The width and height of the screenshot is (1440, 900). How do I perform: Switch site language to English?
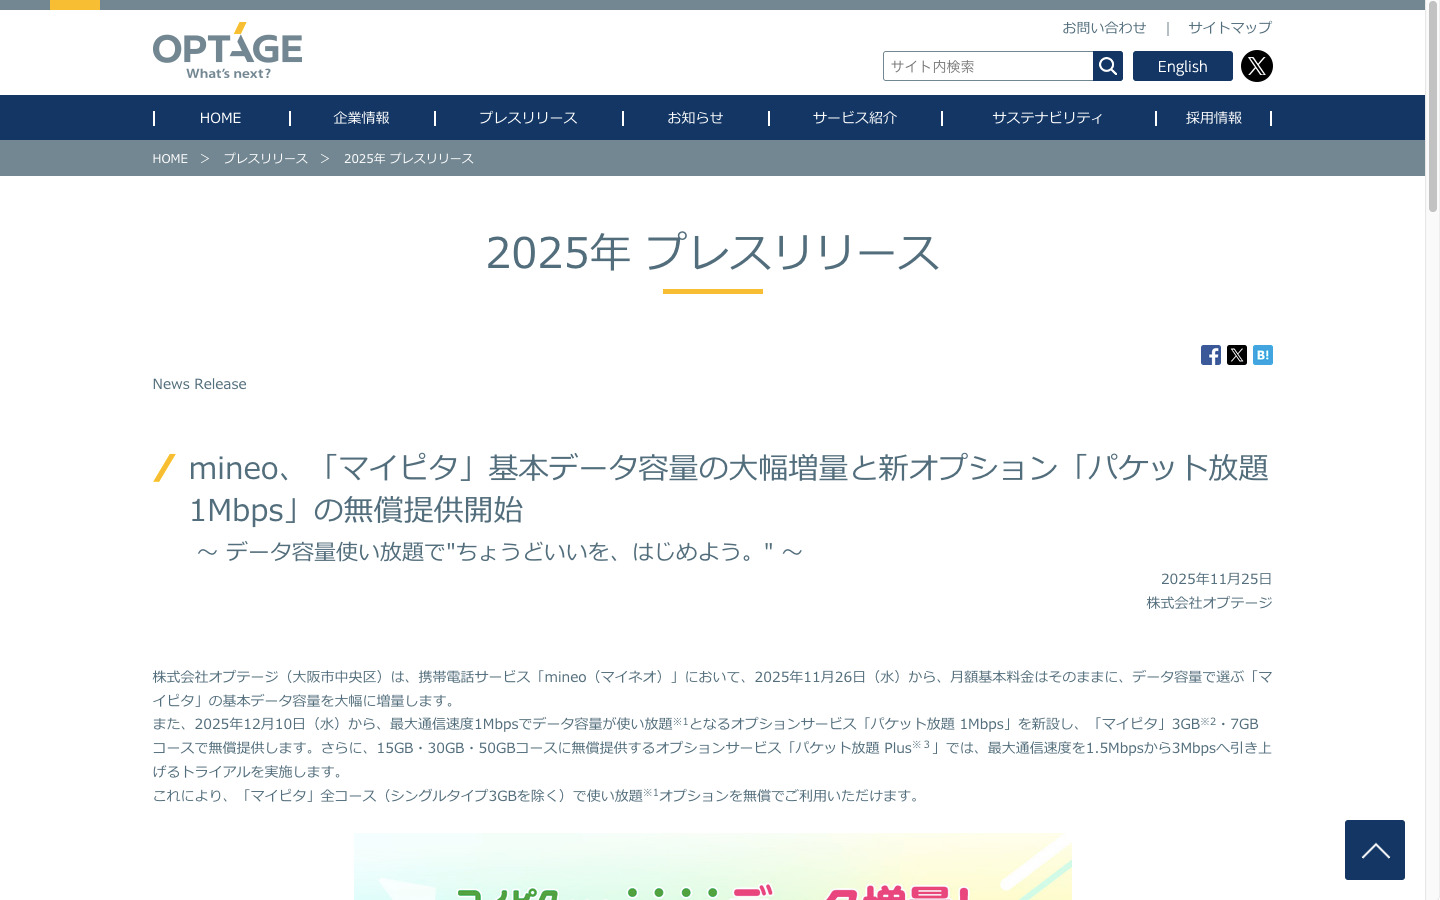[x=1182, y=66]
